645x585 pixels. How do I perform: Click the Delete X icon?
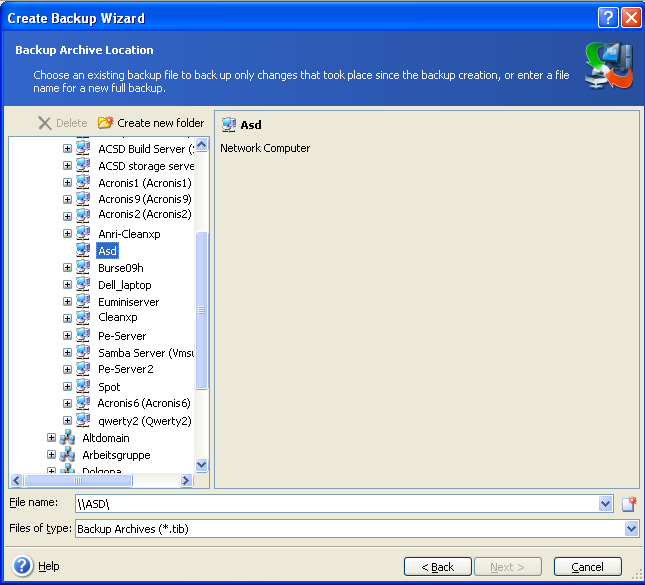click(x=44, y=123)
